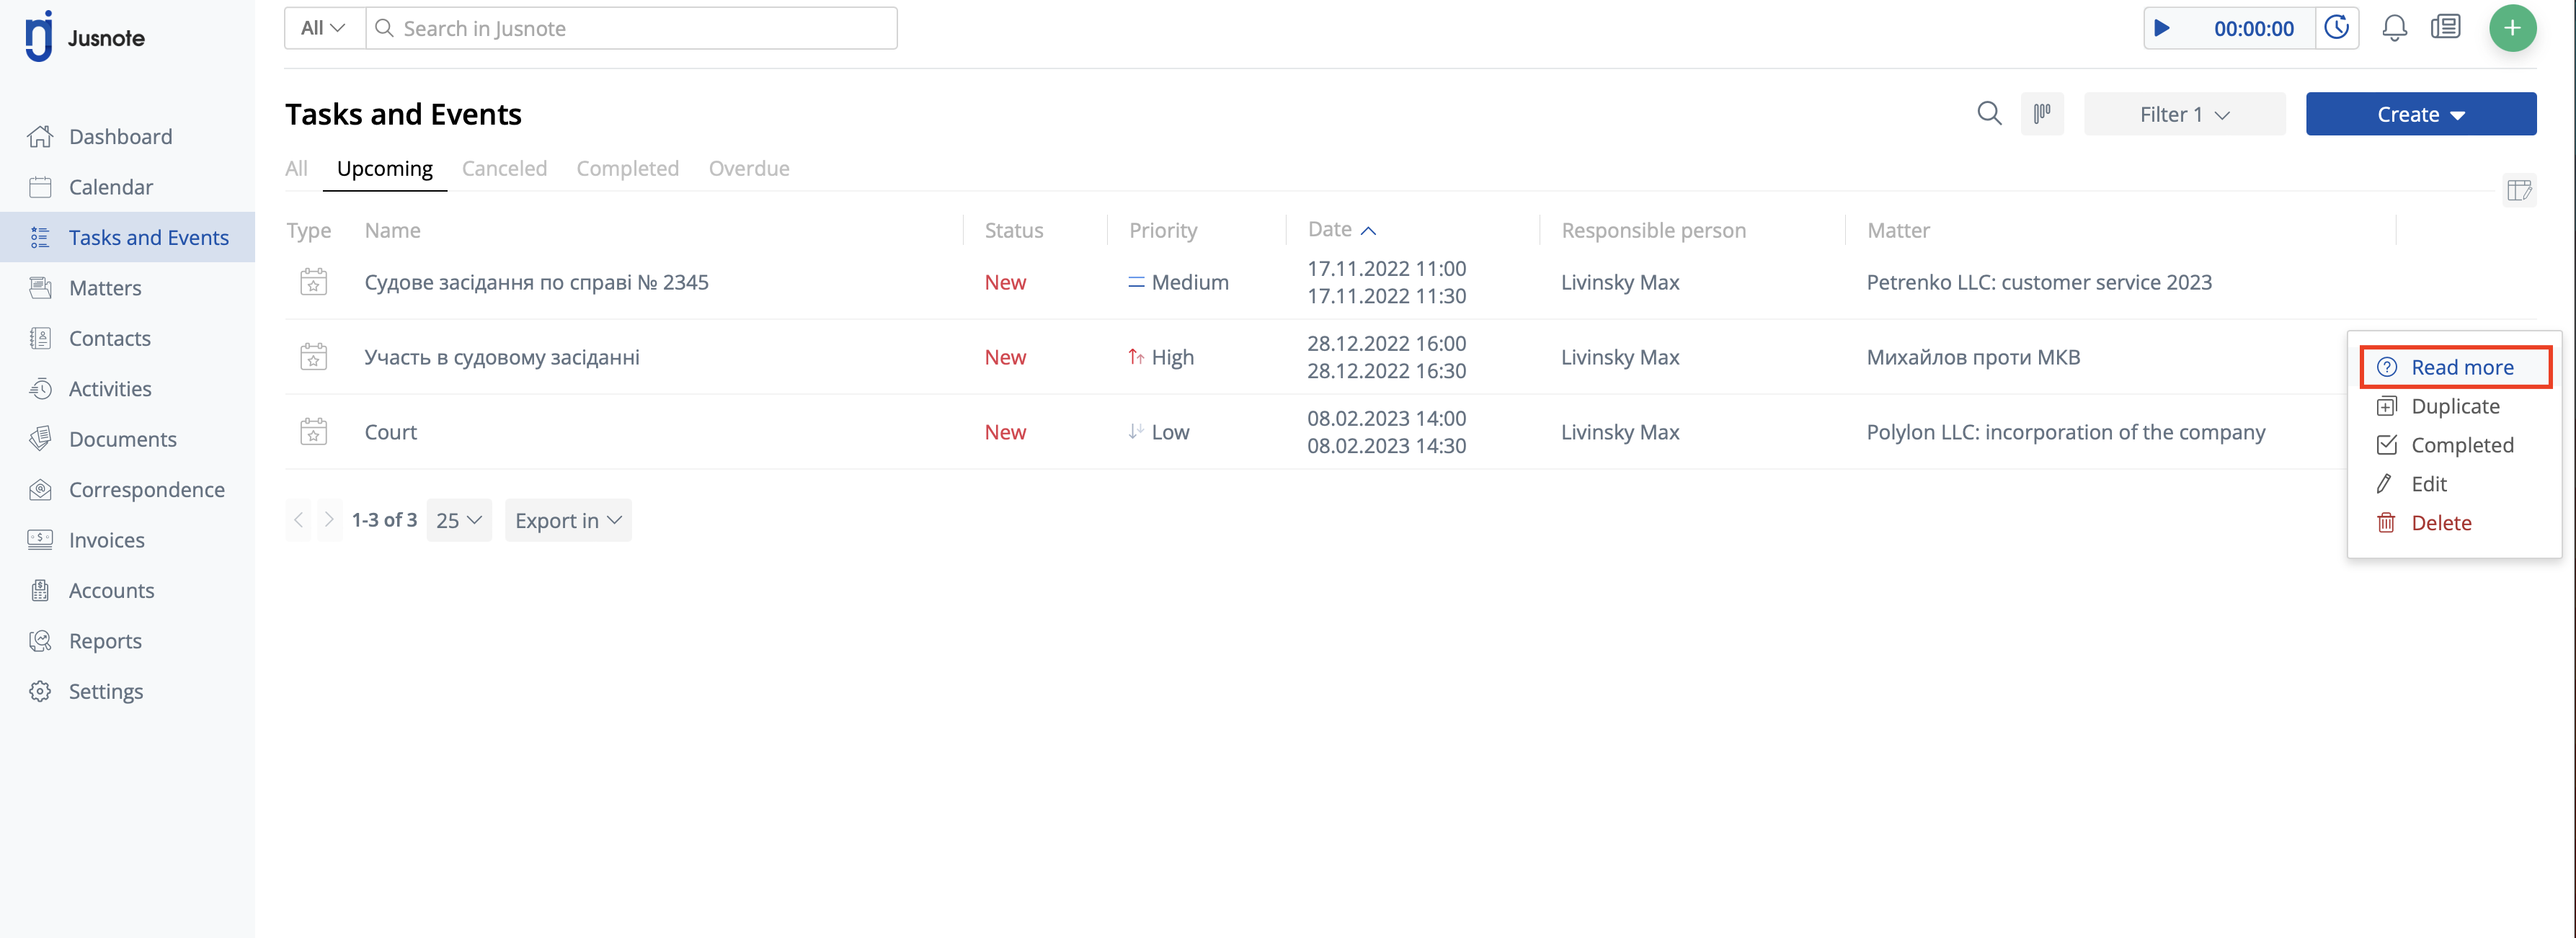Click the search magnifier in Tasks toolbar

pos(1990,113)
